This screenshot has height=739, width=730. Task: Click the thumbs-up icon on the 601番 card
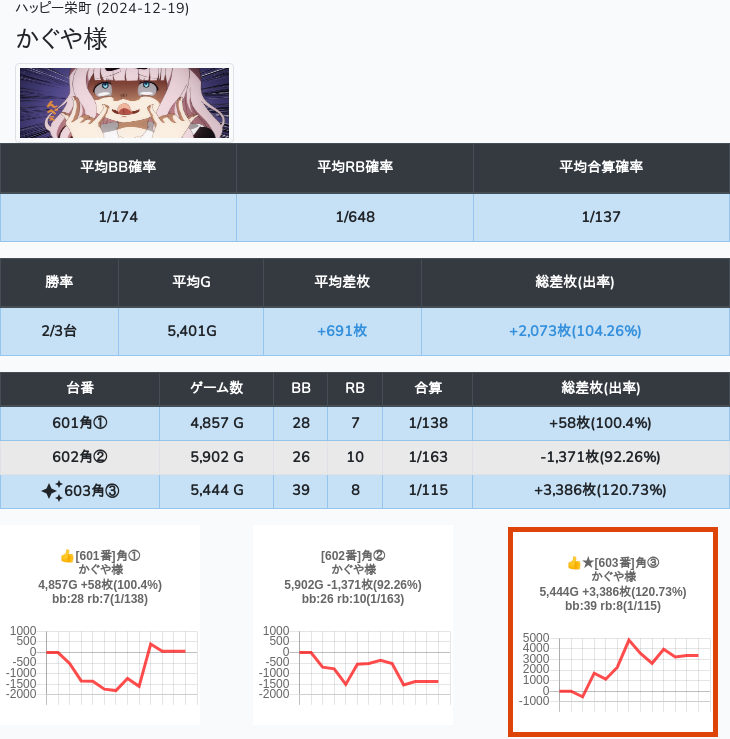point(67,555)
